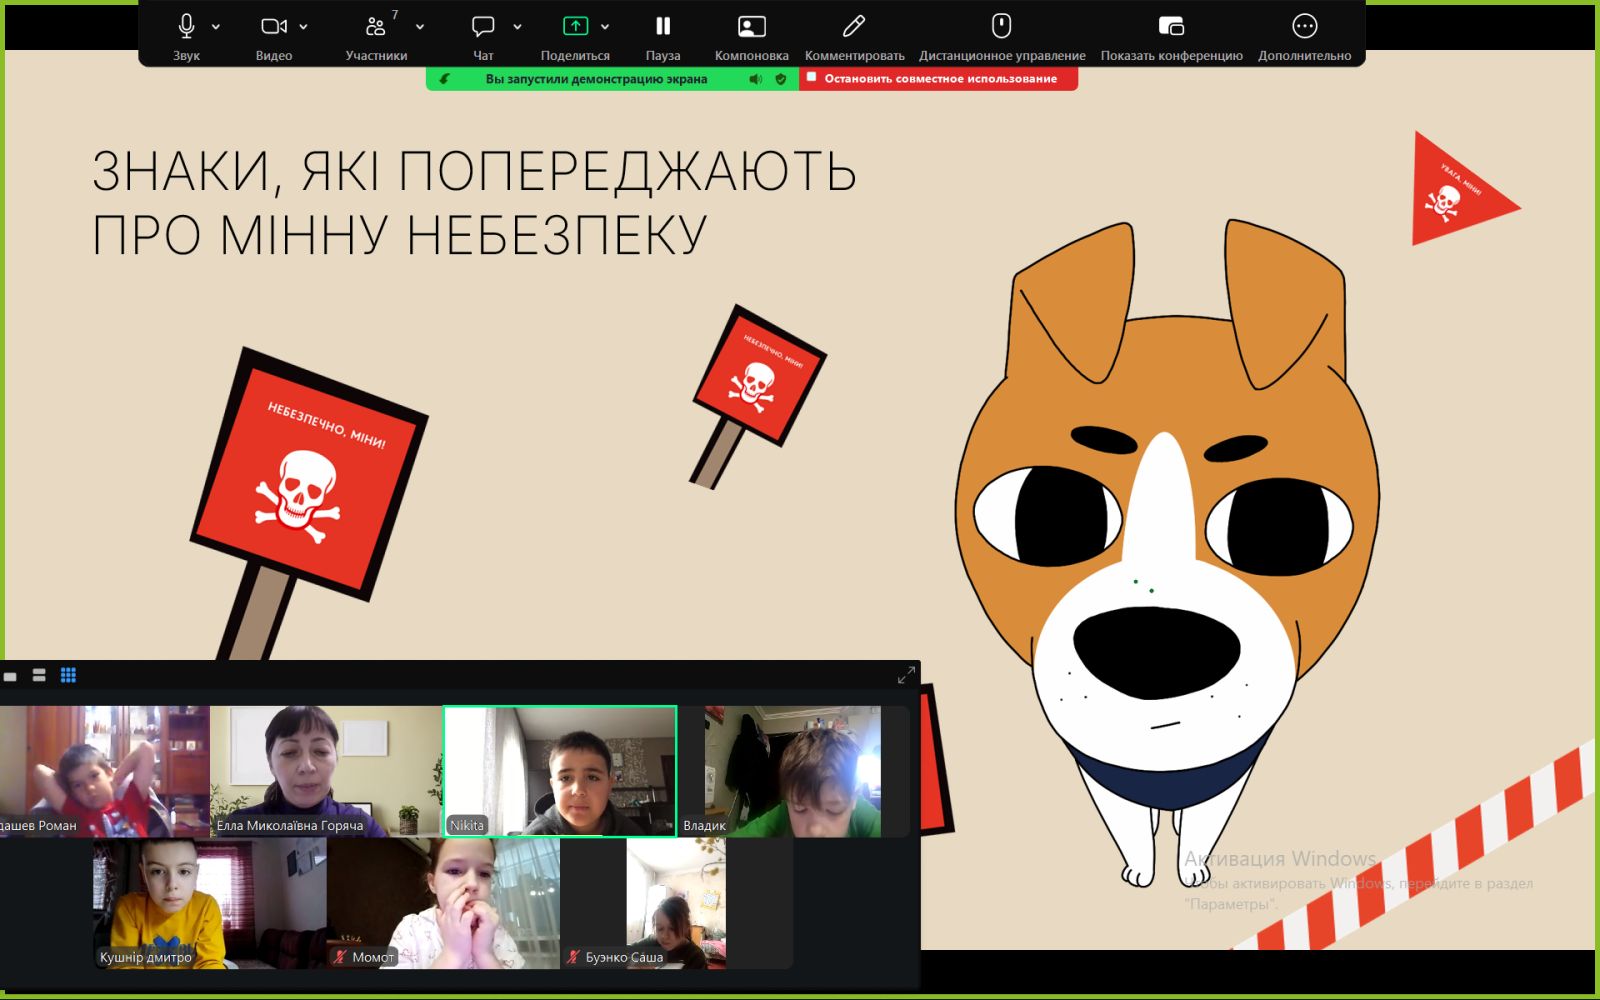Open the Компоновка layout options
Viewport: 1600px width, 1000px height.
tap(751, 27)
